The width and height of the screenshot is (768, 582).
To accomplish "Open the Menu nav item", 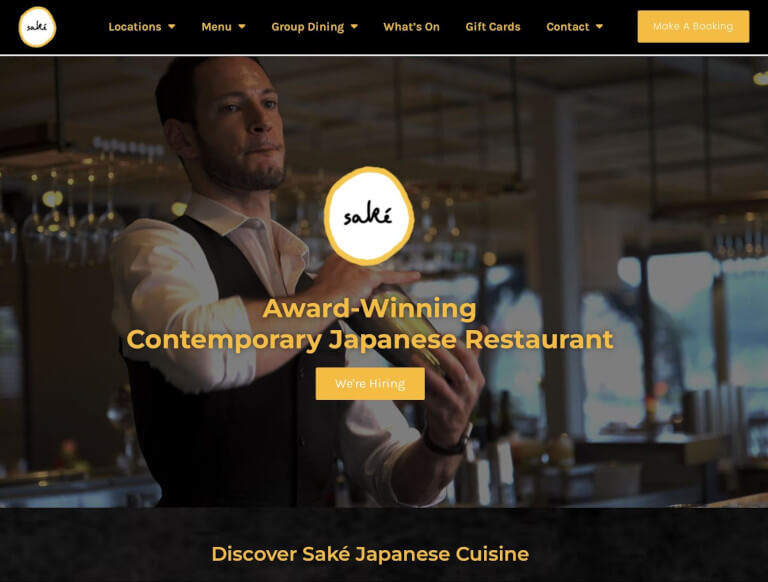I will click(216, 27).
